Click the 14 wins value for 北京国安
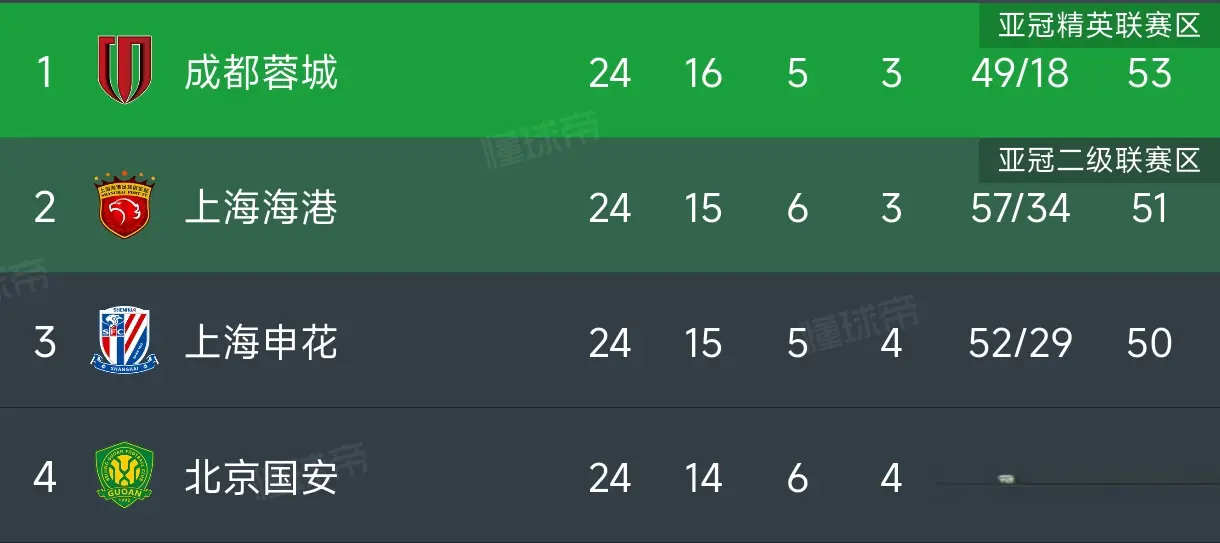 point(703,478)
